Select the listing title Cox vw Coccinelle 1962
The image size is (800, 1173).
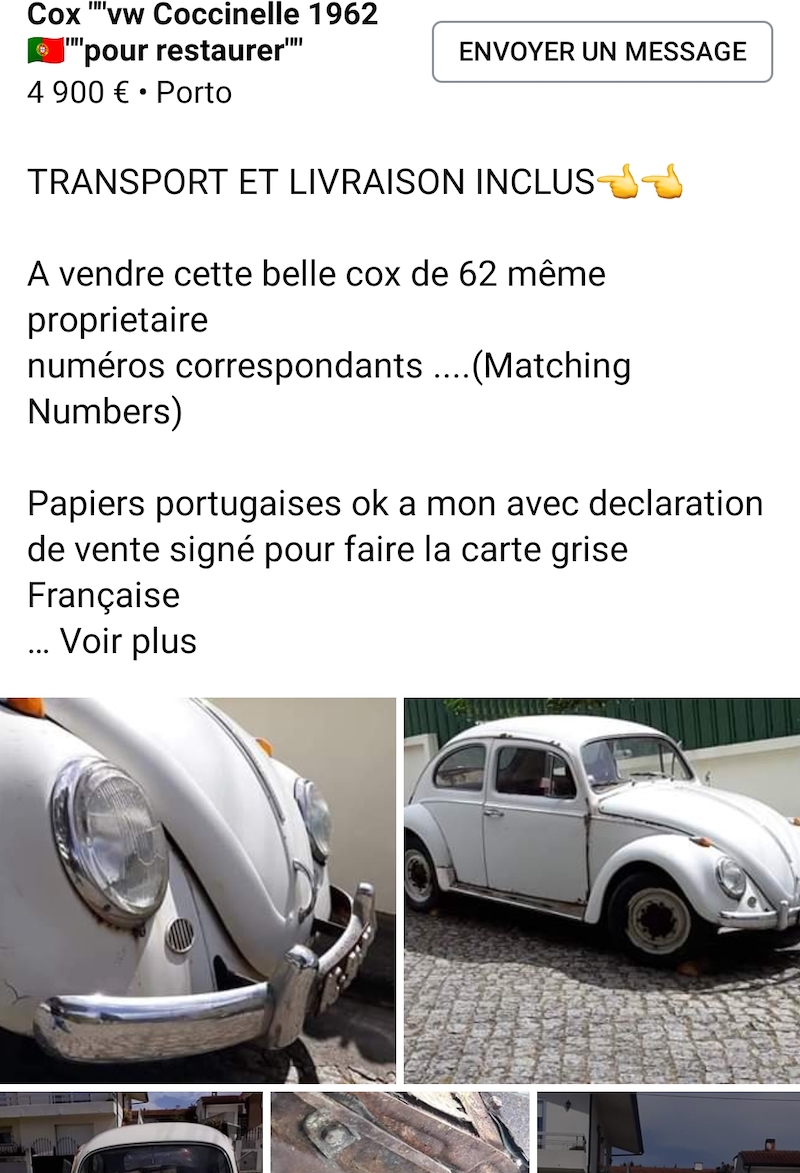point(203,14)
